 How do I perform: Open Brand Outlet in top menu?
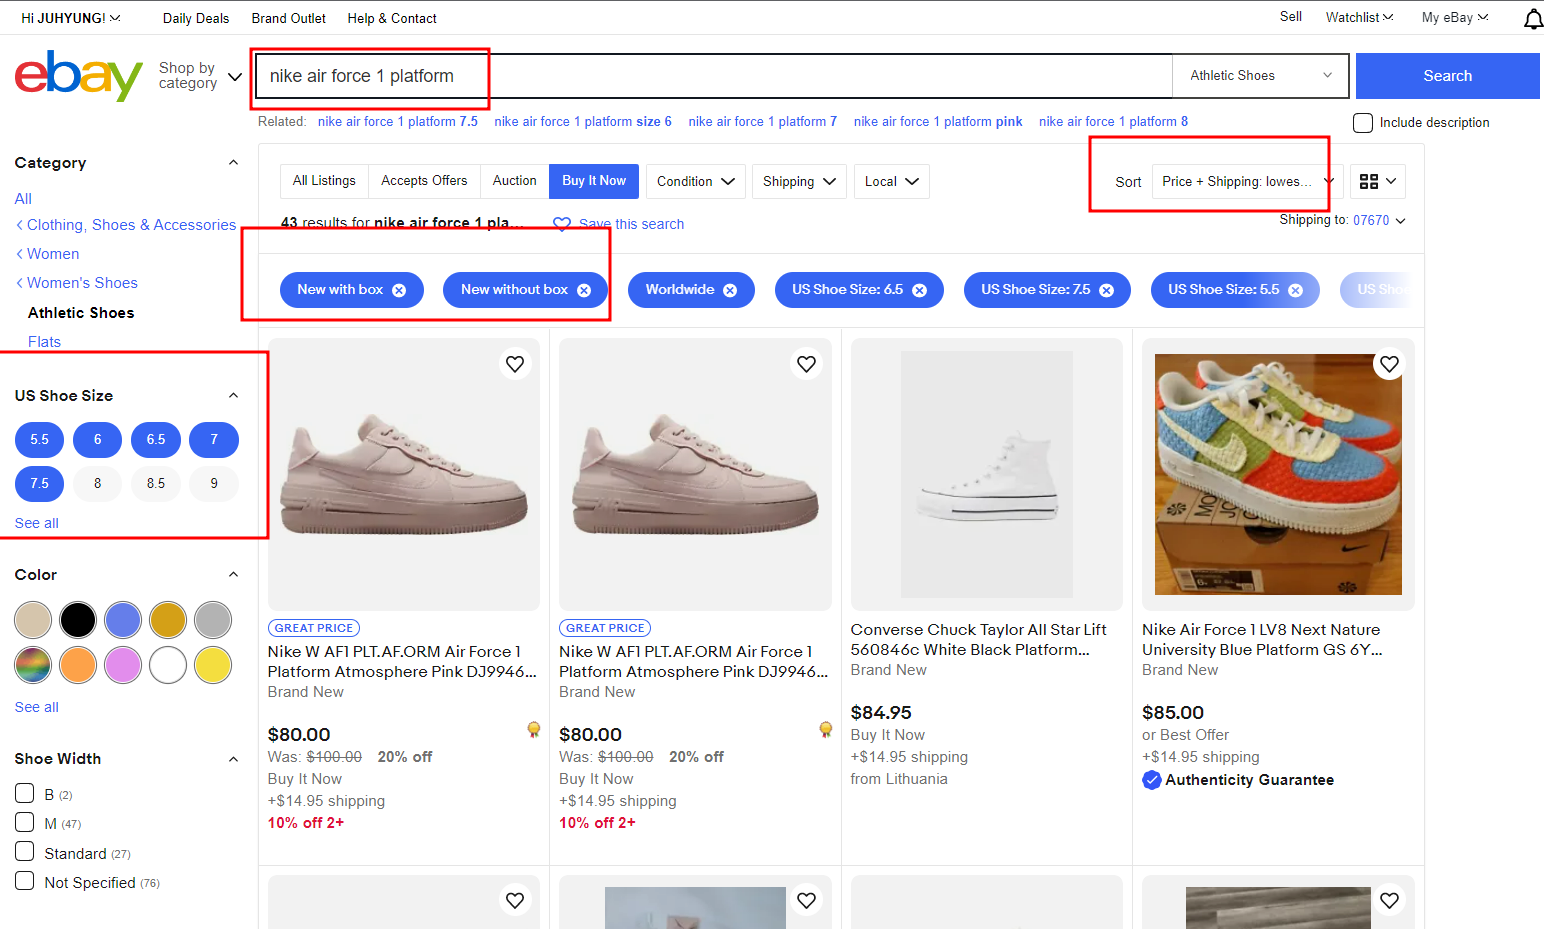pos(288,18)
